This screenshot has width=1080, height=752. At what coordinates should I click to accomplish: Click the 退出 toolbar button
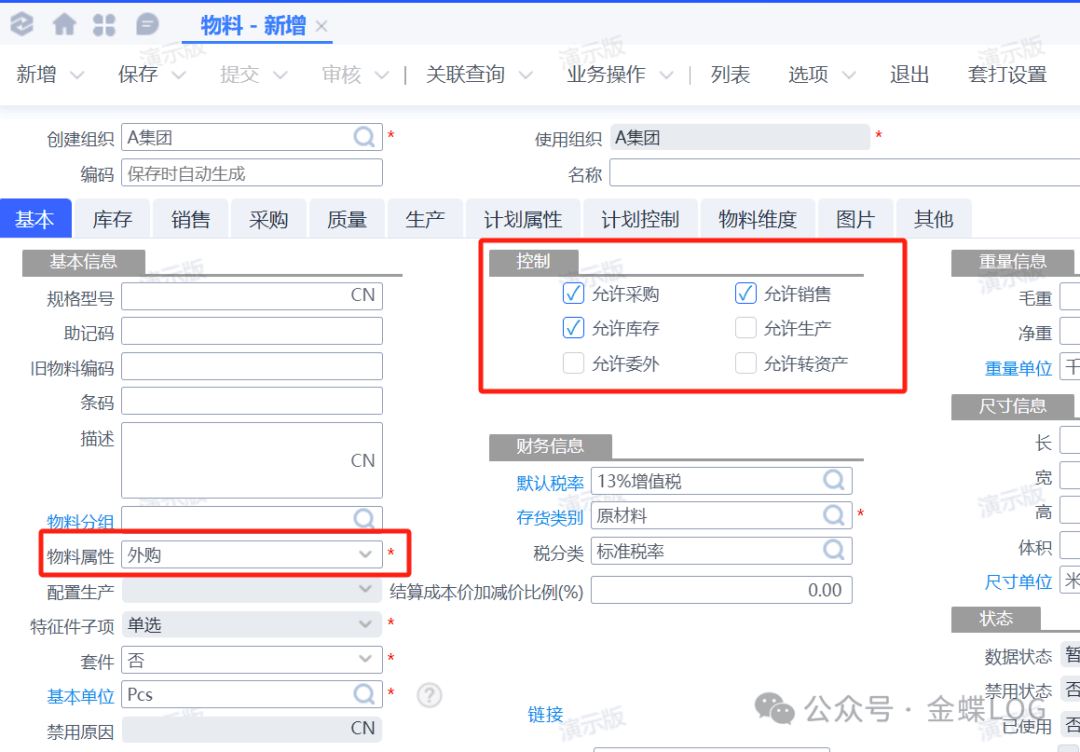click(x=909, y=75)
